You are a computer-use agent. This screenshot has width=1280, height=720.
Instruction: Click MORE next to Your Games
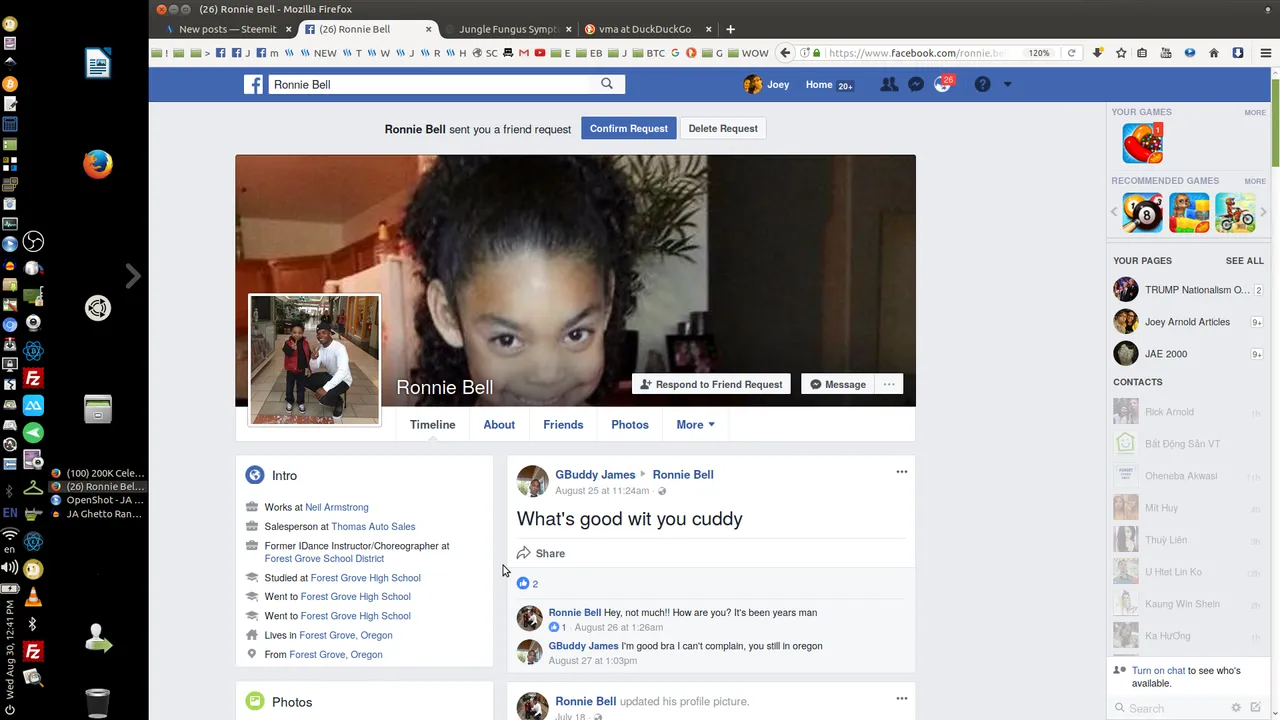tap(1255, 112)
